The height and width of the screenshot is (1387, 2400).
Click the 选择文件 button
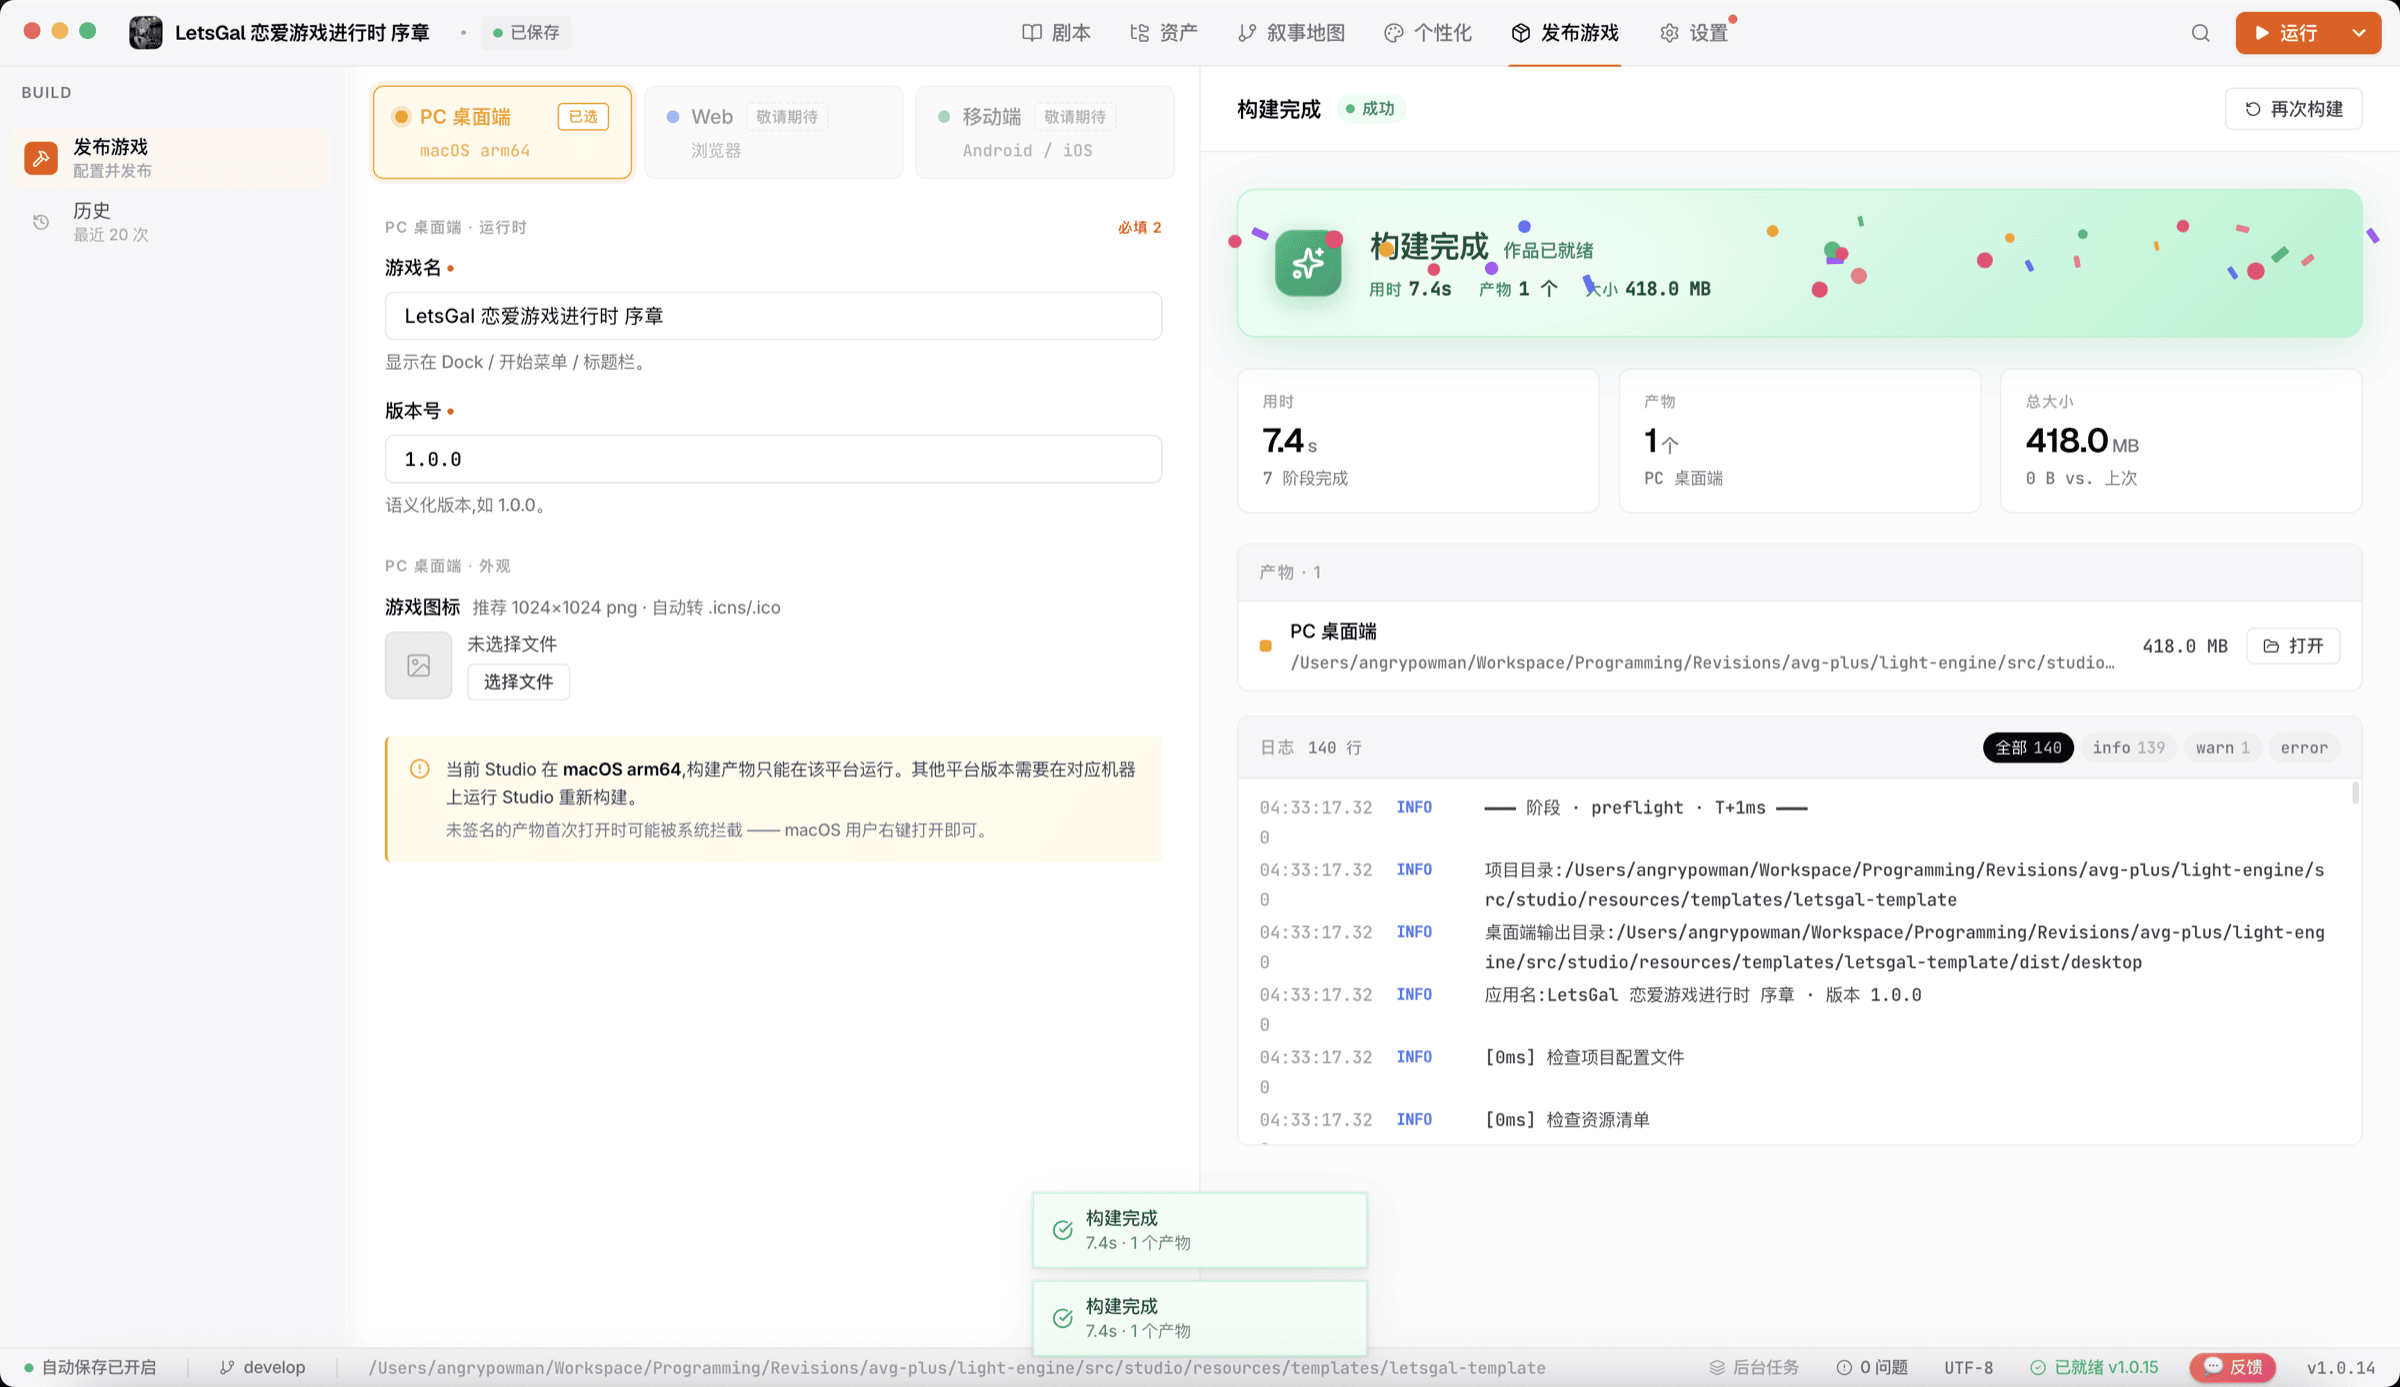518,682
